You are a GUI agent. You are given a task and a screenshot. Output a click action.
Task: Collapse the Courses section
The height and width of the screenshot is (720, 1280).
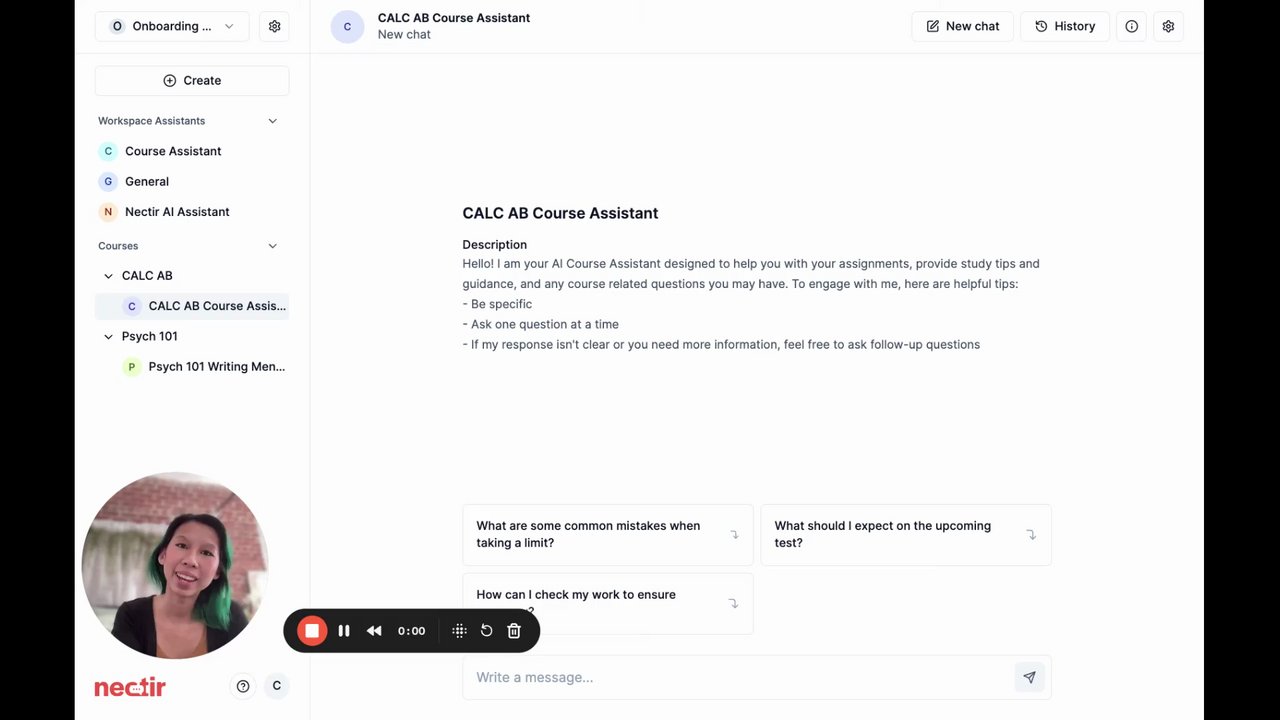pyautogui.click(x=272, y=246)
